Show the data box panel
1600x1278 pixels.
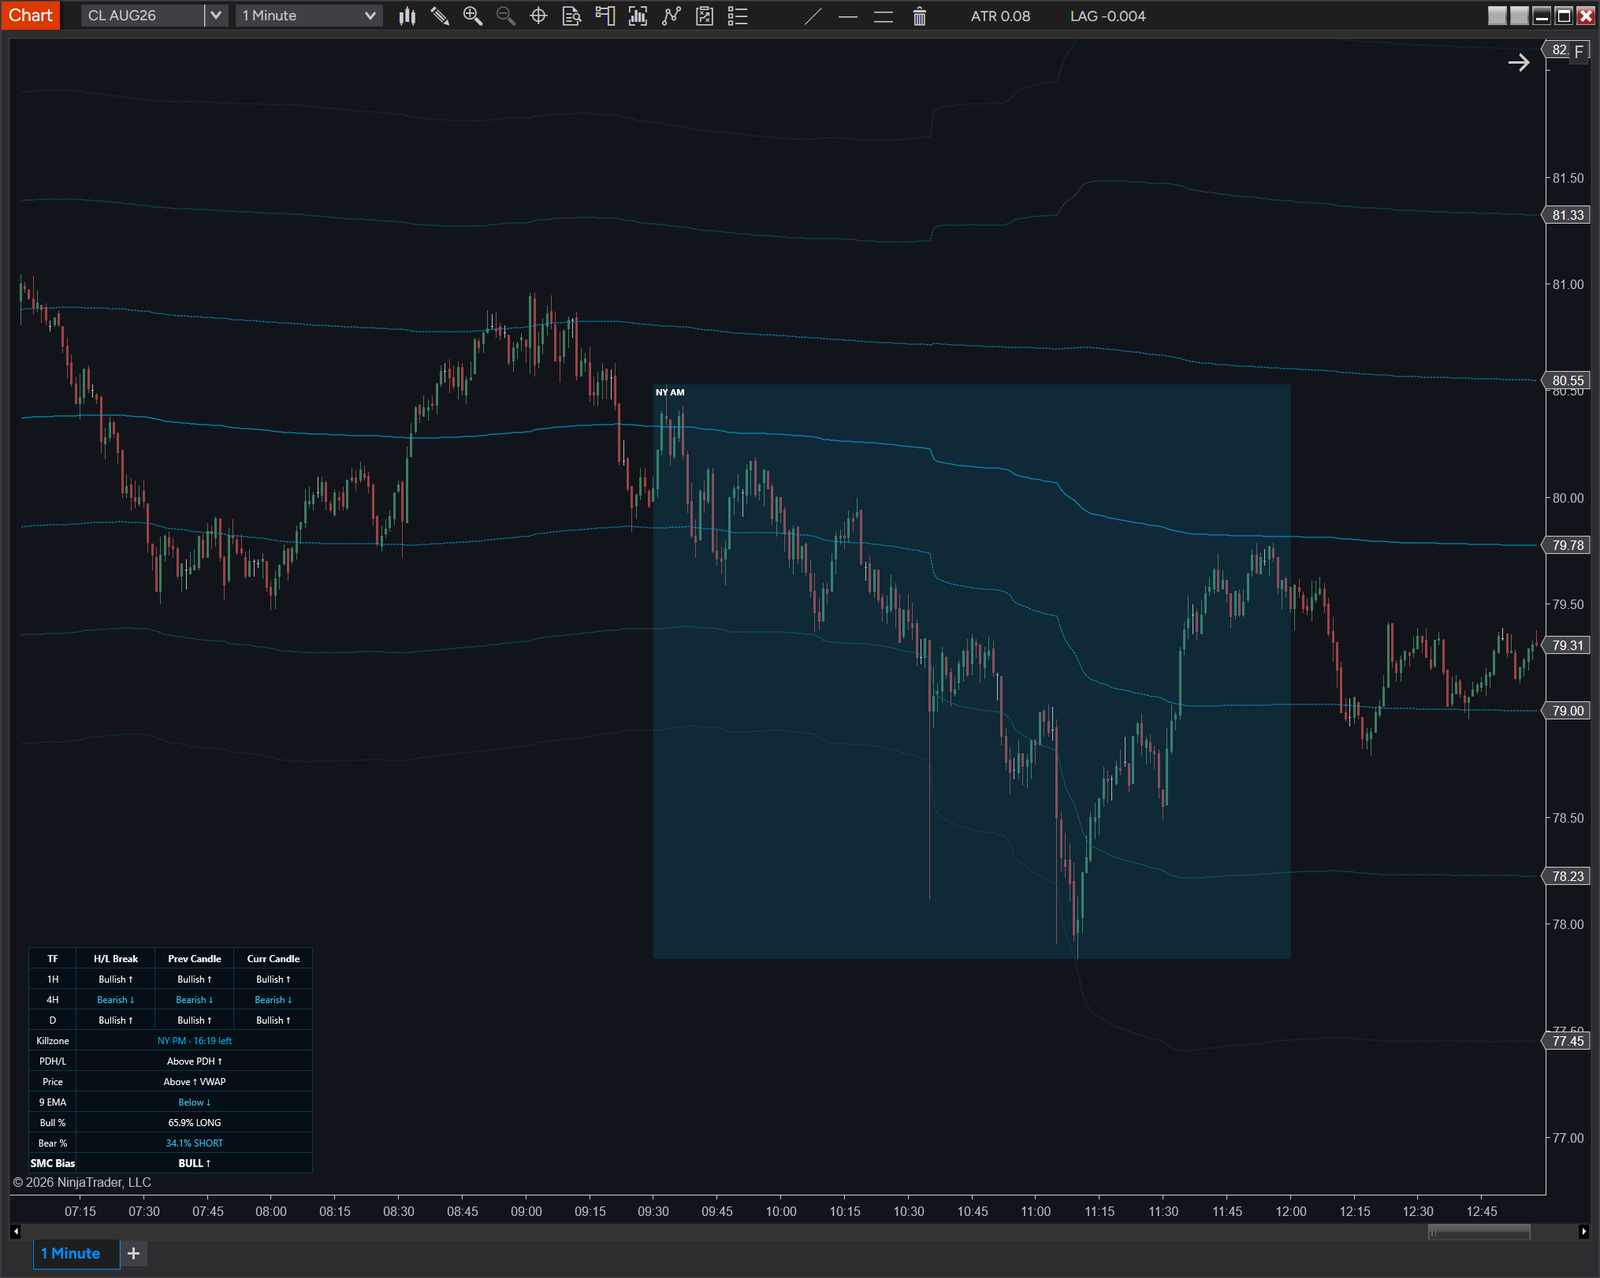pos(572,16)
